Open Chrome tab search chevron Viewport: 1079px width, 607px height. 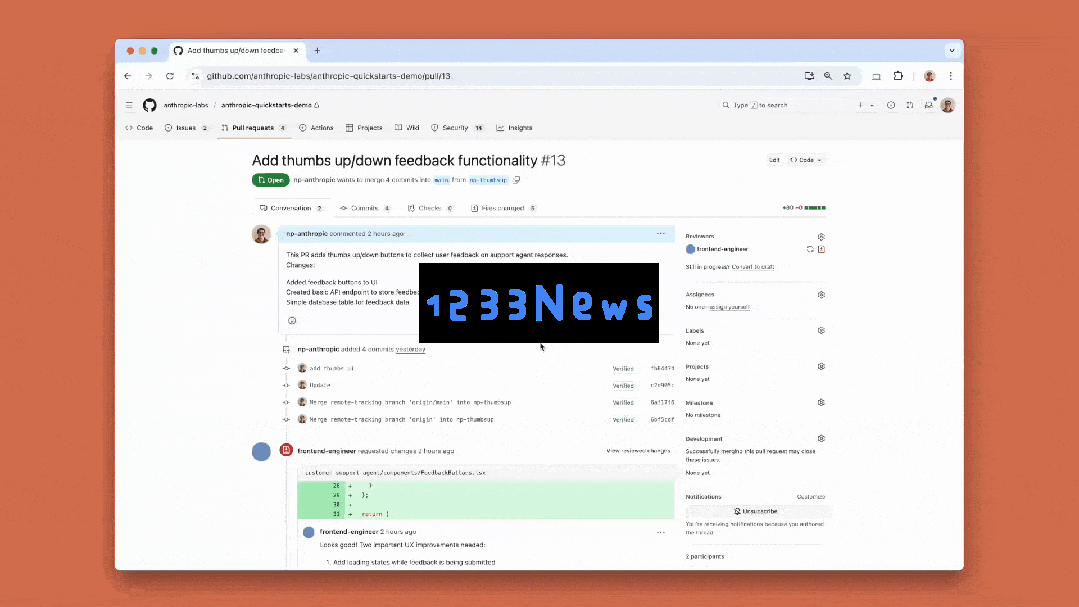pos(952,50)
